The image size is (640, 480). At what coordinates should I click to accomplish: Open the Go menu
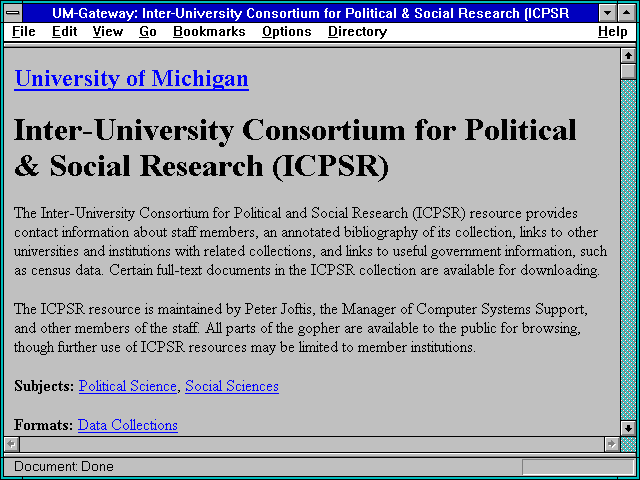(147, 32)
